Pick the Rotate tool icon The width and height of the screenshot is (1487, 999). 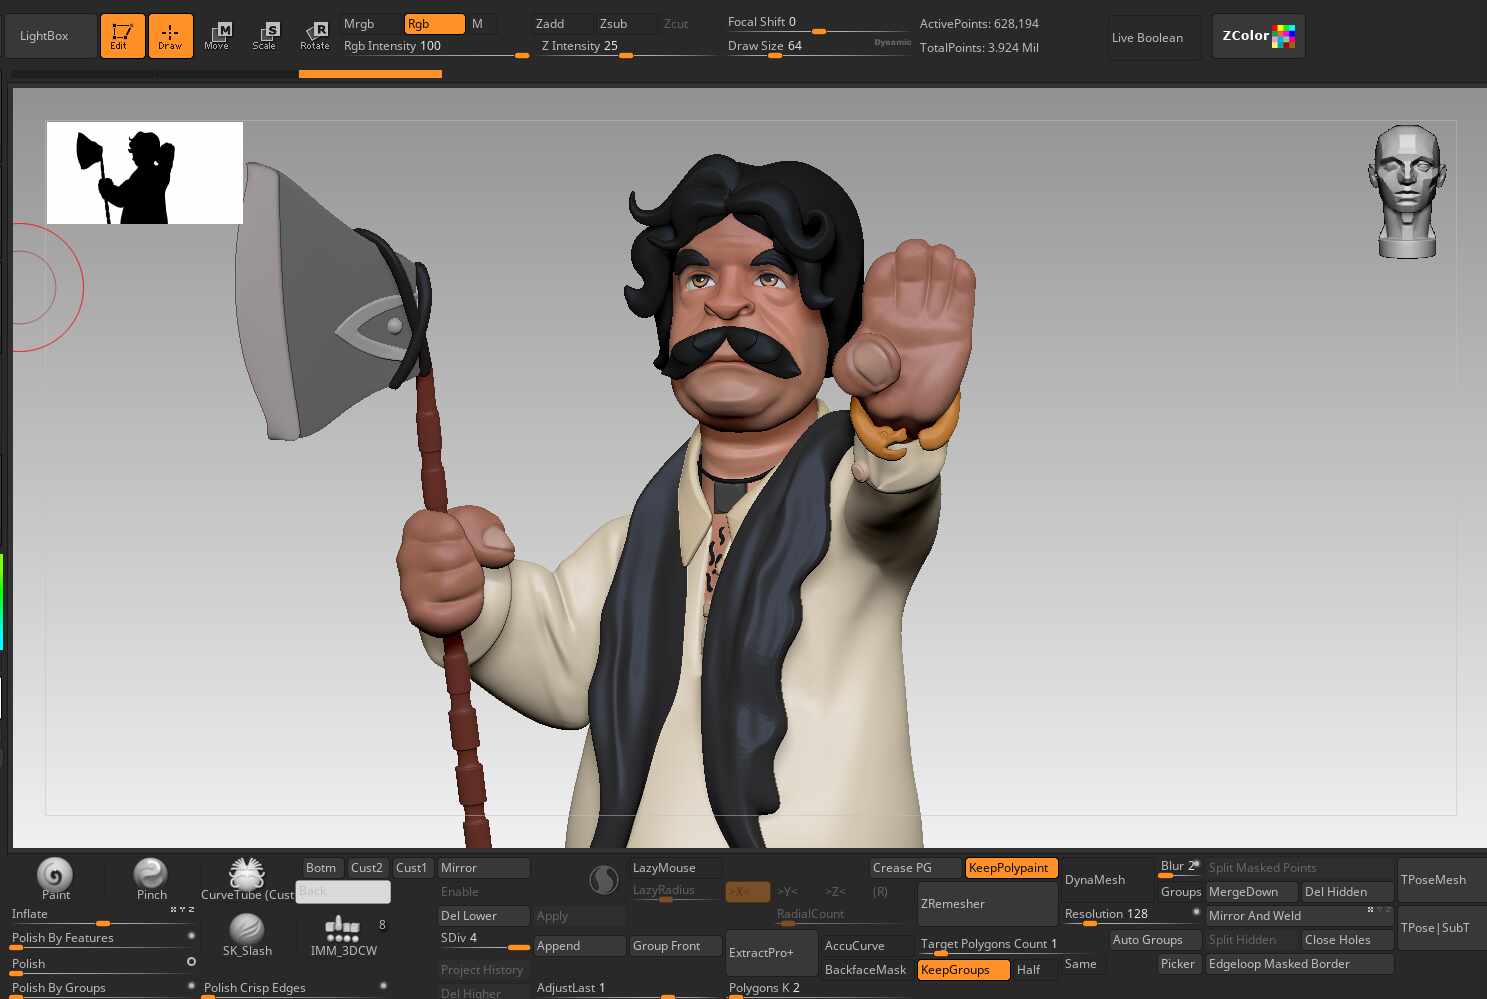314,36
